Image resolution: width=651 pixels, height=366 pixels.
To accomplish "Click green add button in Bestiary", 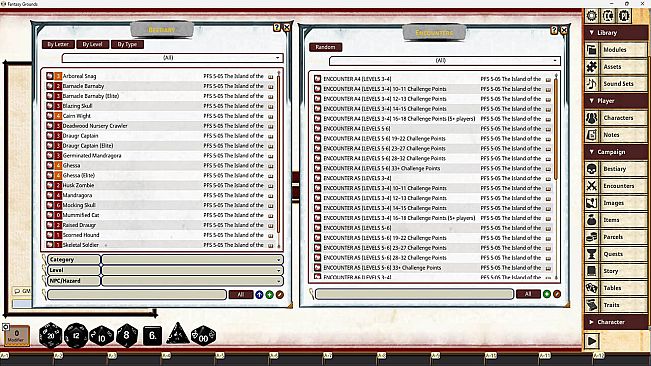I will [x=269, y=295].
